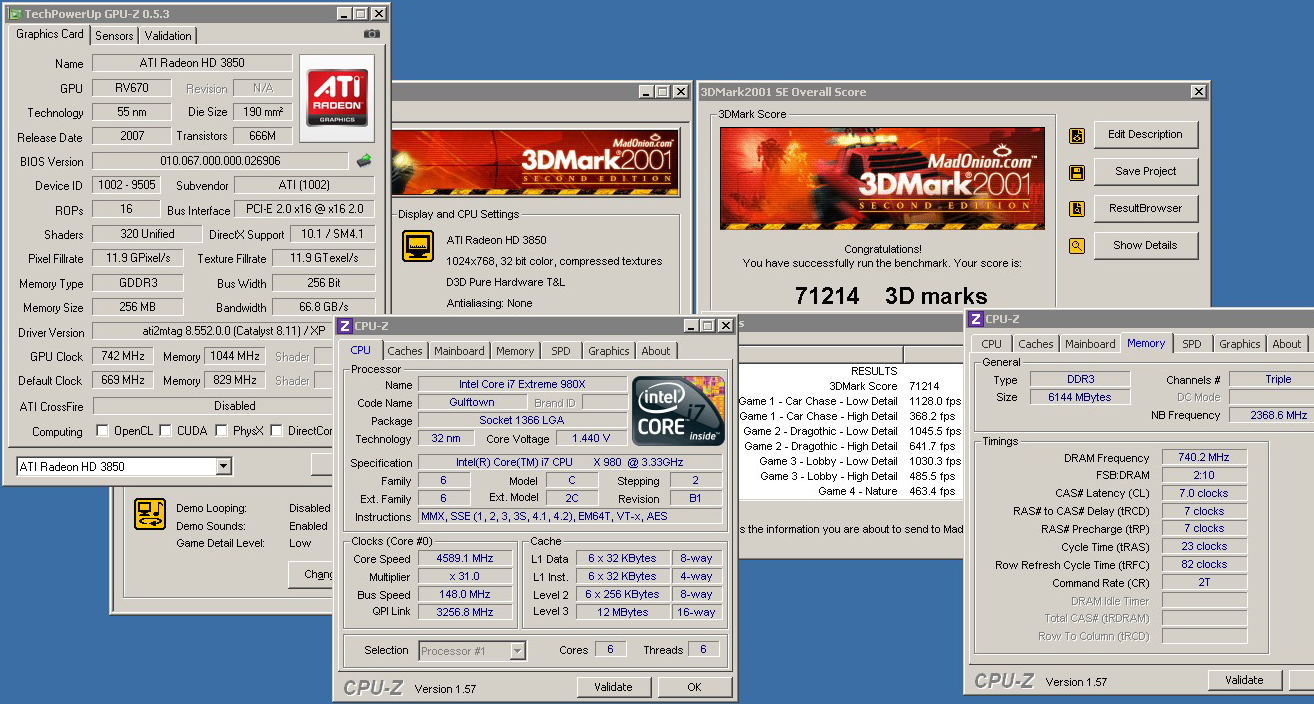Click the Channels # value Triple
This screenshot has width=1314, height=704.
[x=1271, y=379]
